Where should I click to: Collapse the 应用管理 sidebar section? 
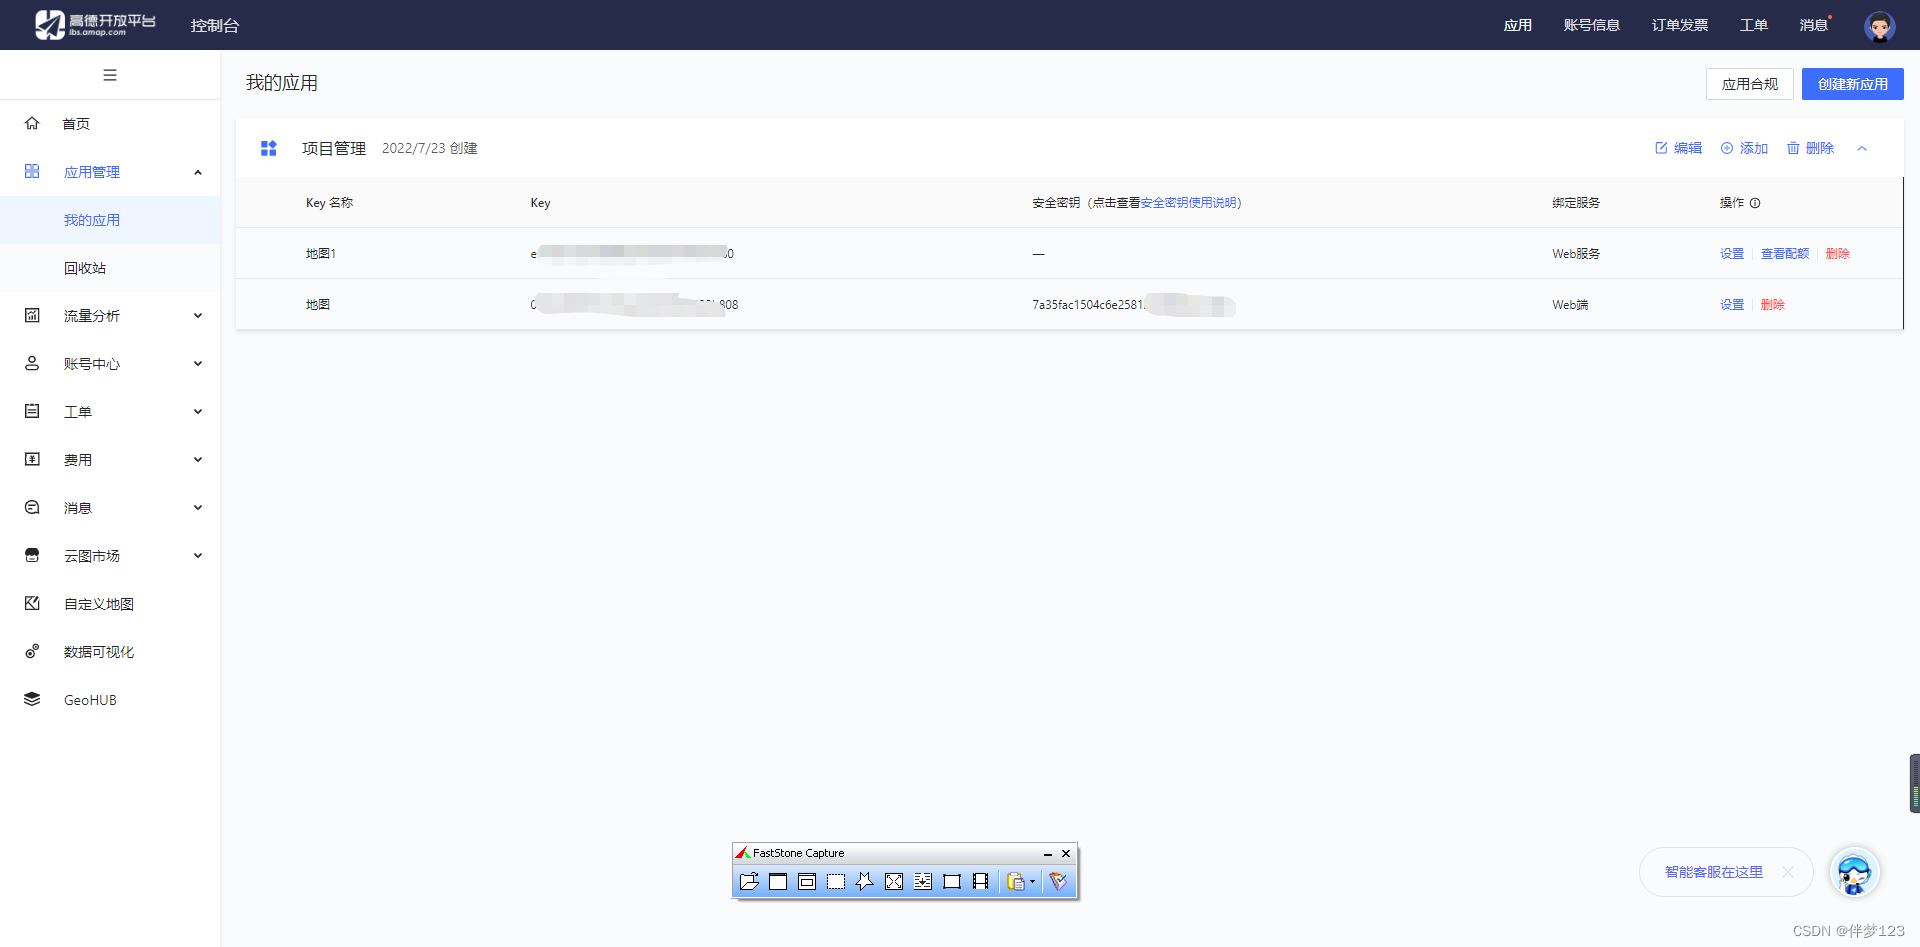[x=198, y=172]
